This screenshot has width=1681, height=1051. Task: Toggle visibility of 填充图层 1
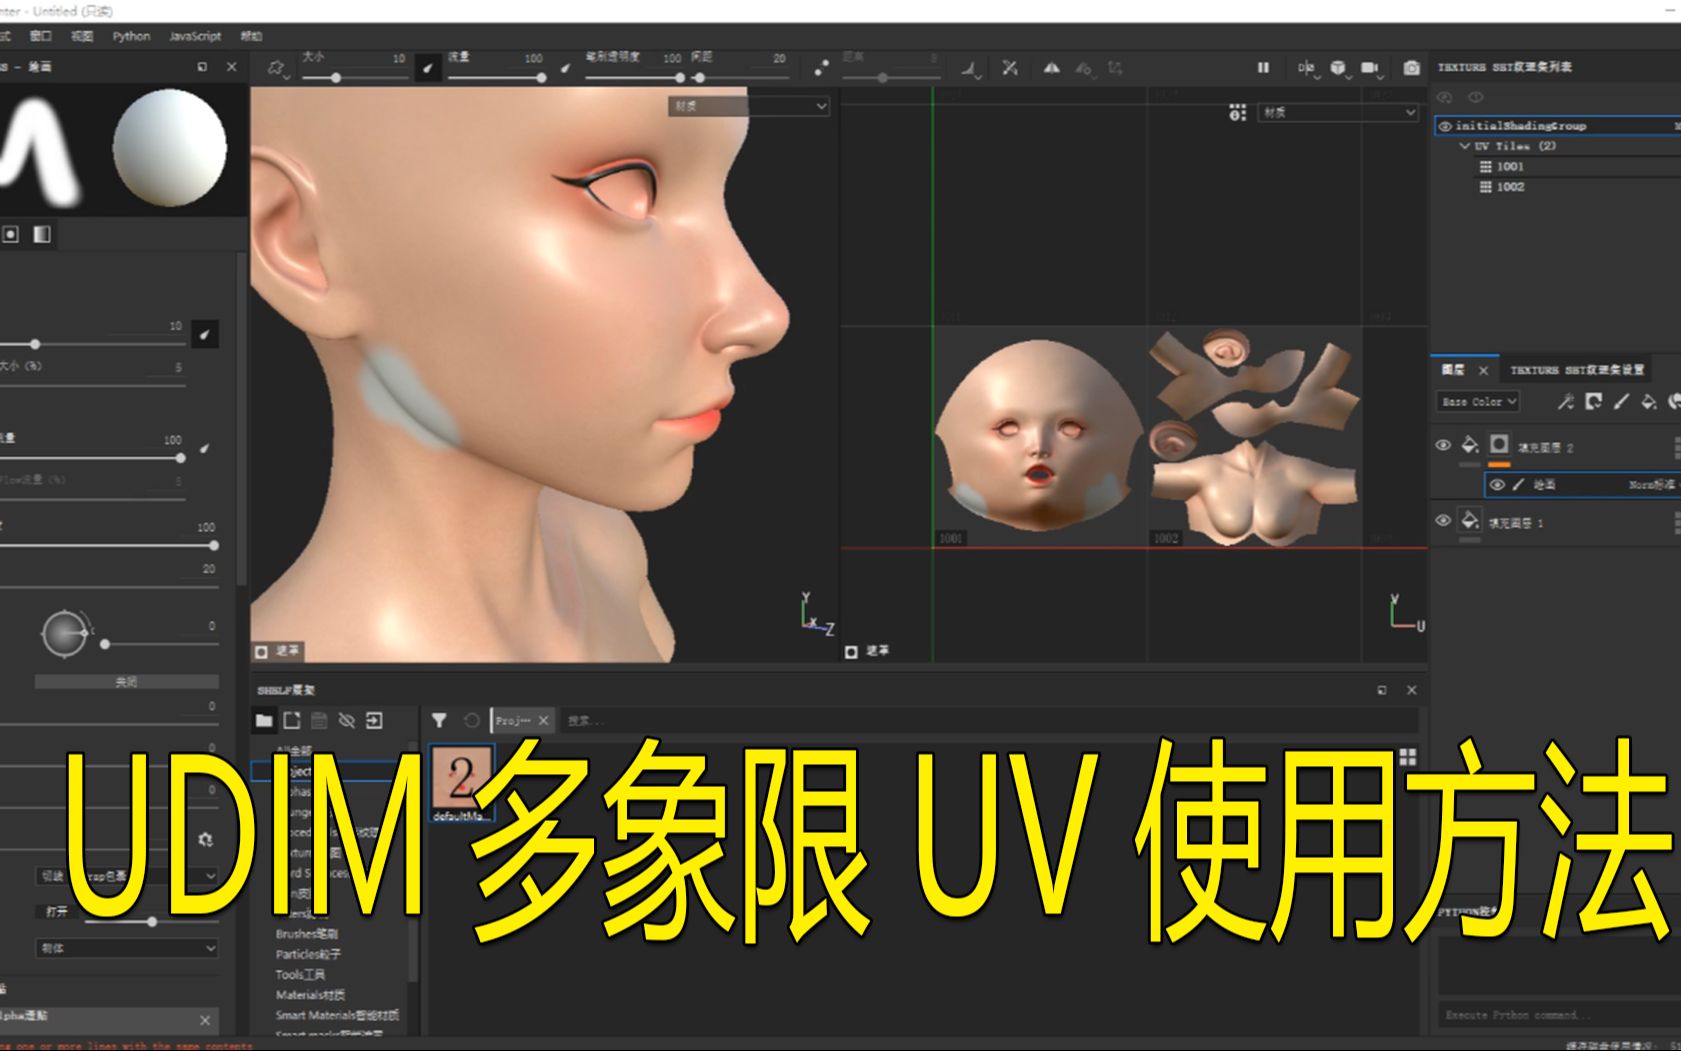pyautogui.click(x=1443, y=521)
